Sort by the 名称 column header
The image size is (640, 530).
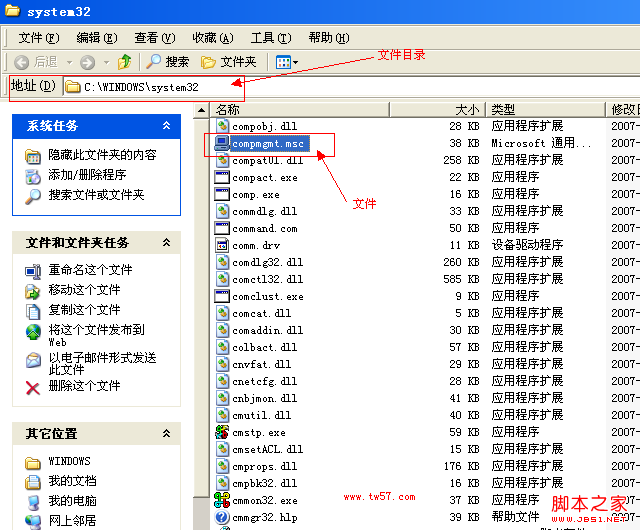tap(300, 109)
